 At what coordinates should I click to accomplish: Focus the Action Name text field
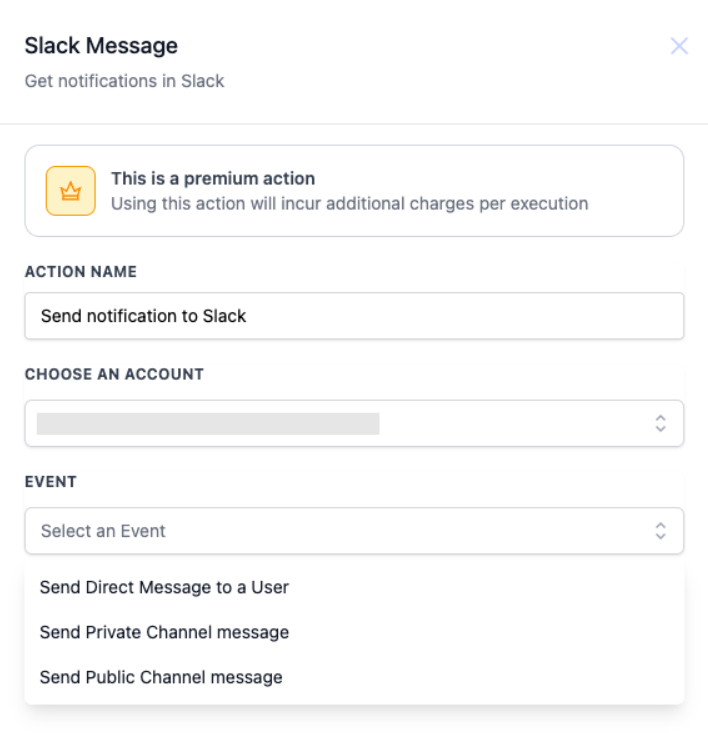point(450,316)
